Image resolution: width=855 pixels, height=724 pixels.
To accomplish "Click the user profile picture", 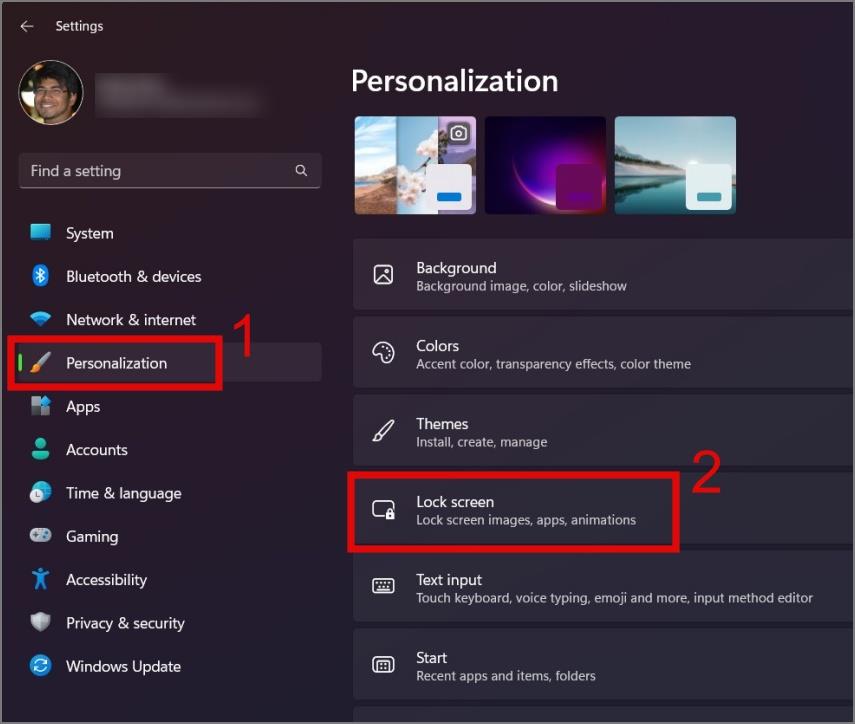I will pos(51,93).
